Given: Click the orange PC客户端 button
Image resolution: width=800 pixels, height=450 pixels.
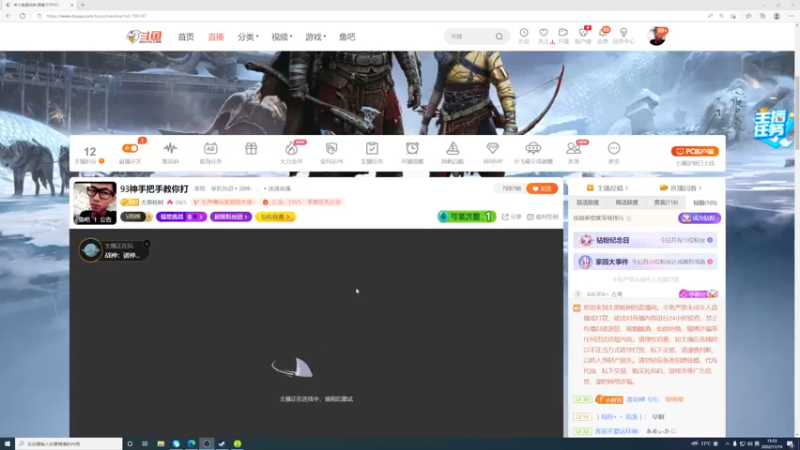Looking at the screenshot, I should tap(695, 151).
